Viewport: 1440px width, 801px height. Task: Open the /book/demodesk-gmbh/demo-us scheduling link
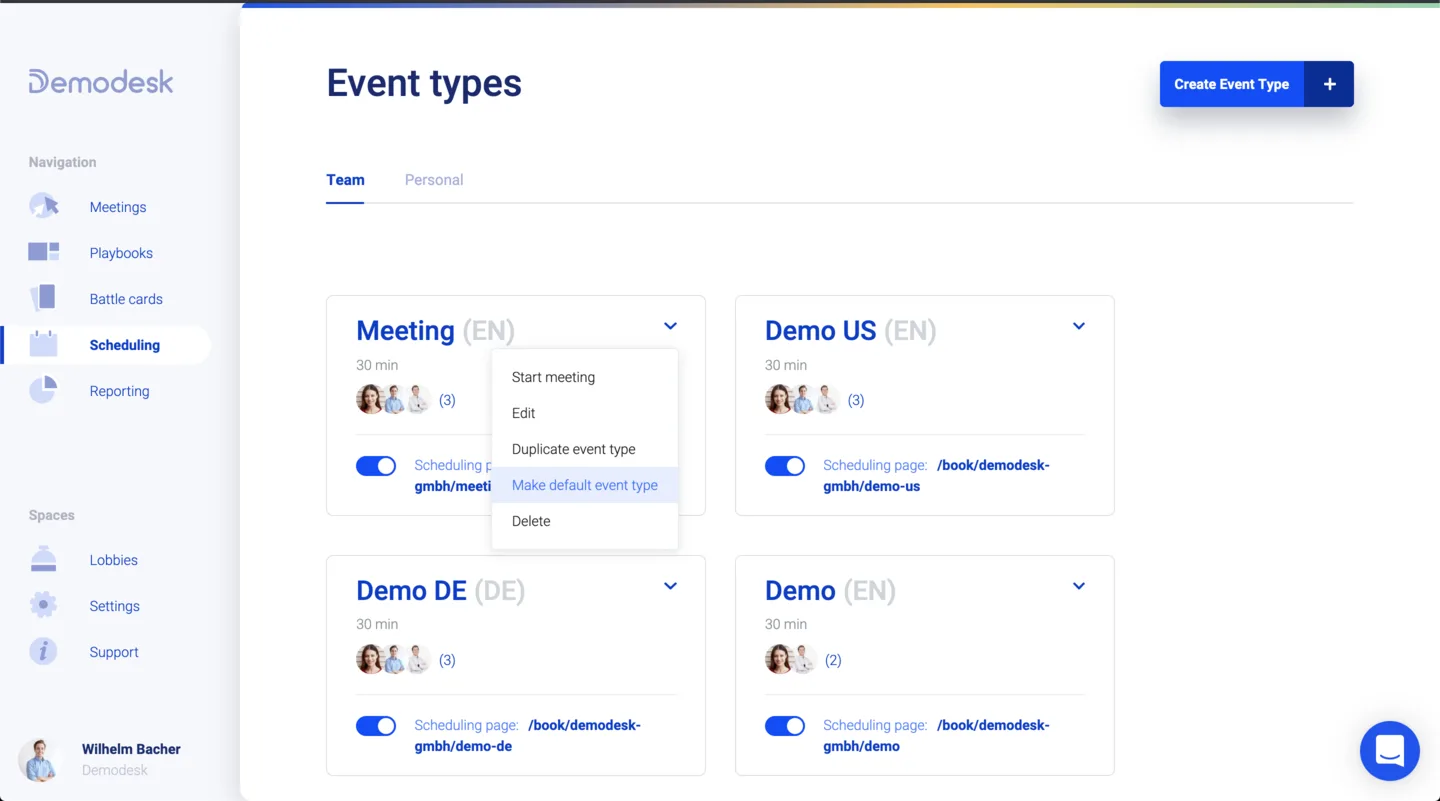pyautogui.click(x=936, y=476)
